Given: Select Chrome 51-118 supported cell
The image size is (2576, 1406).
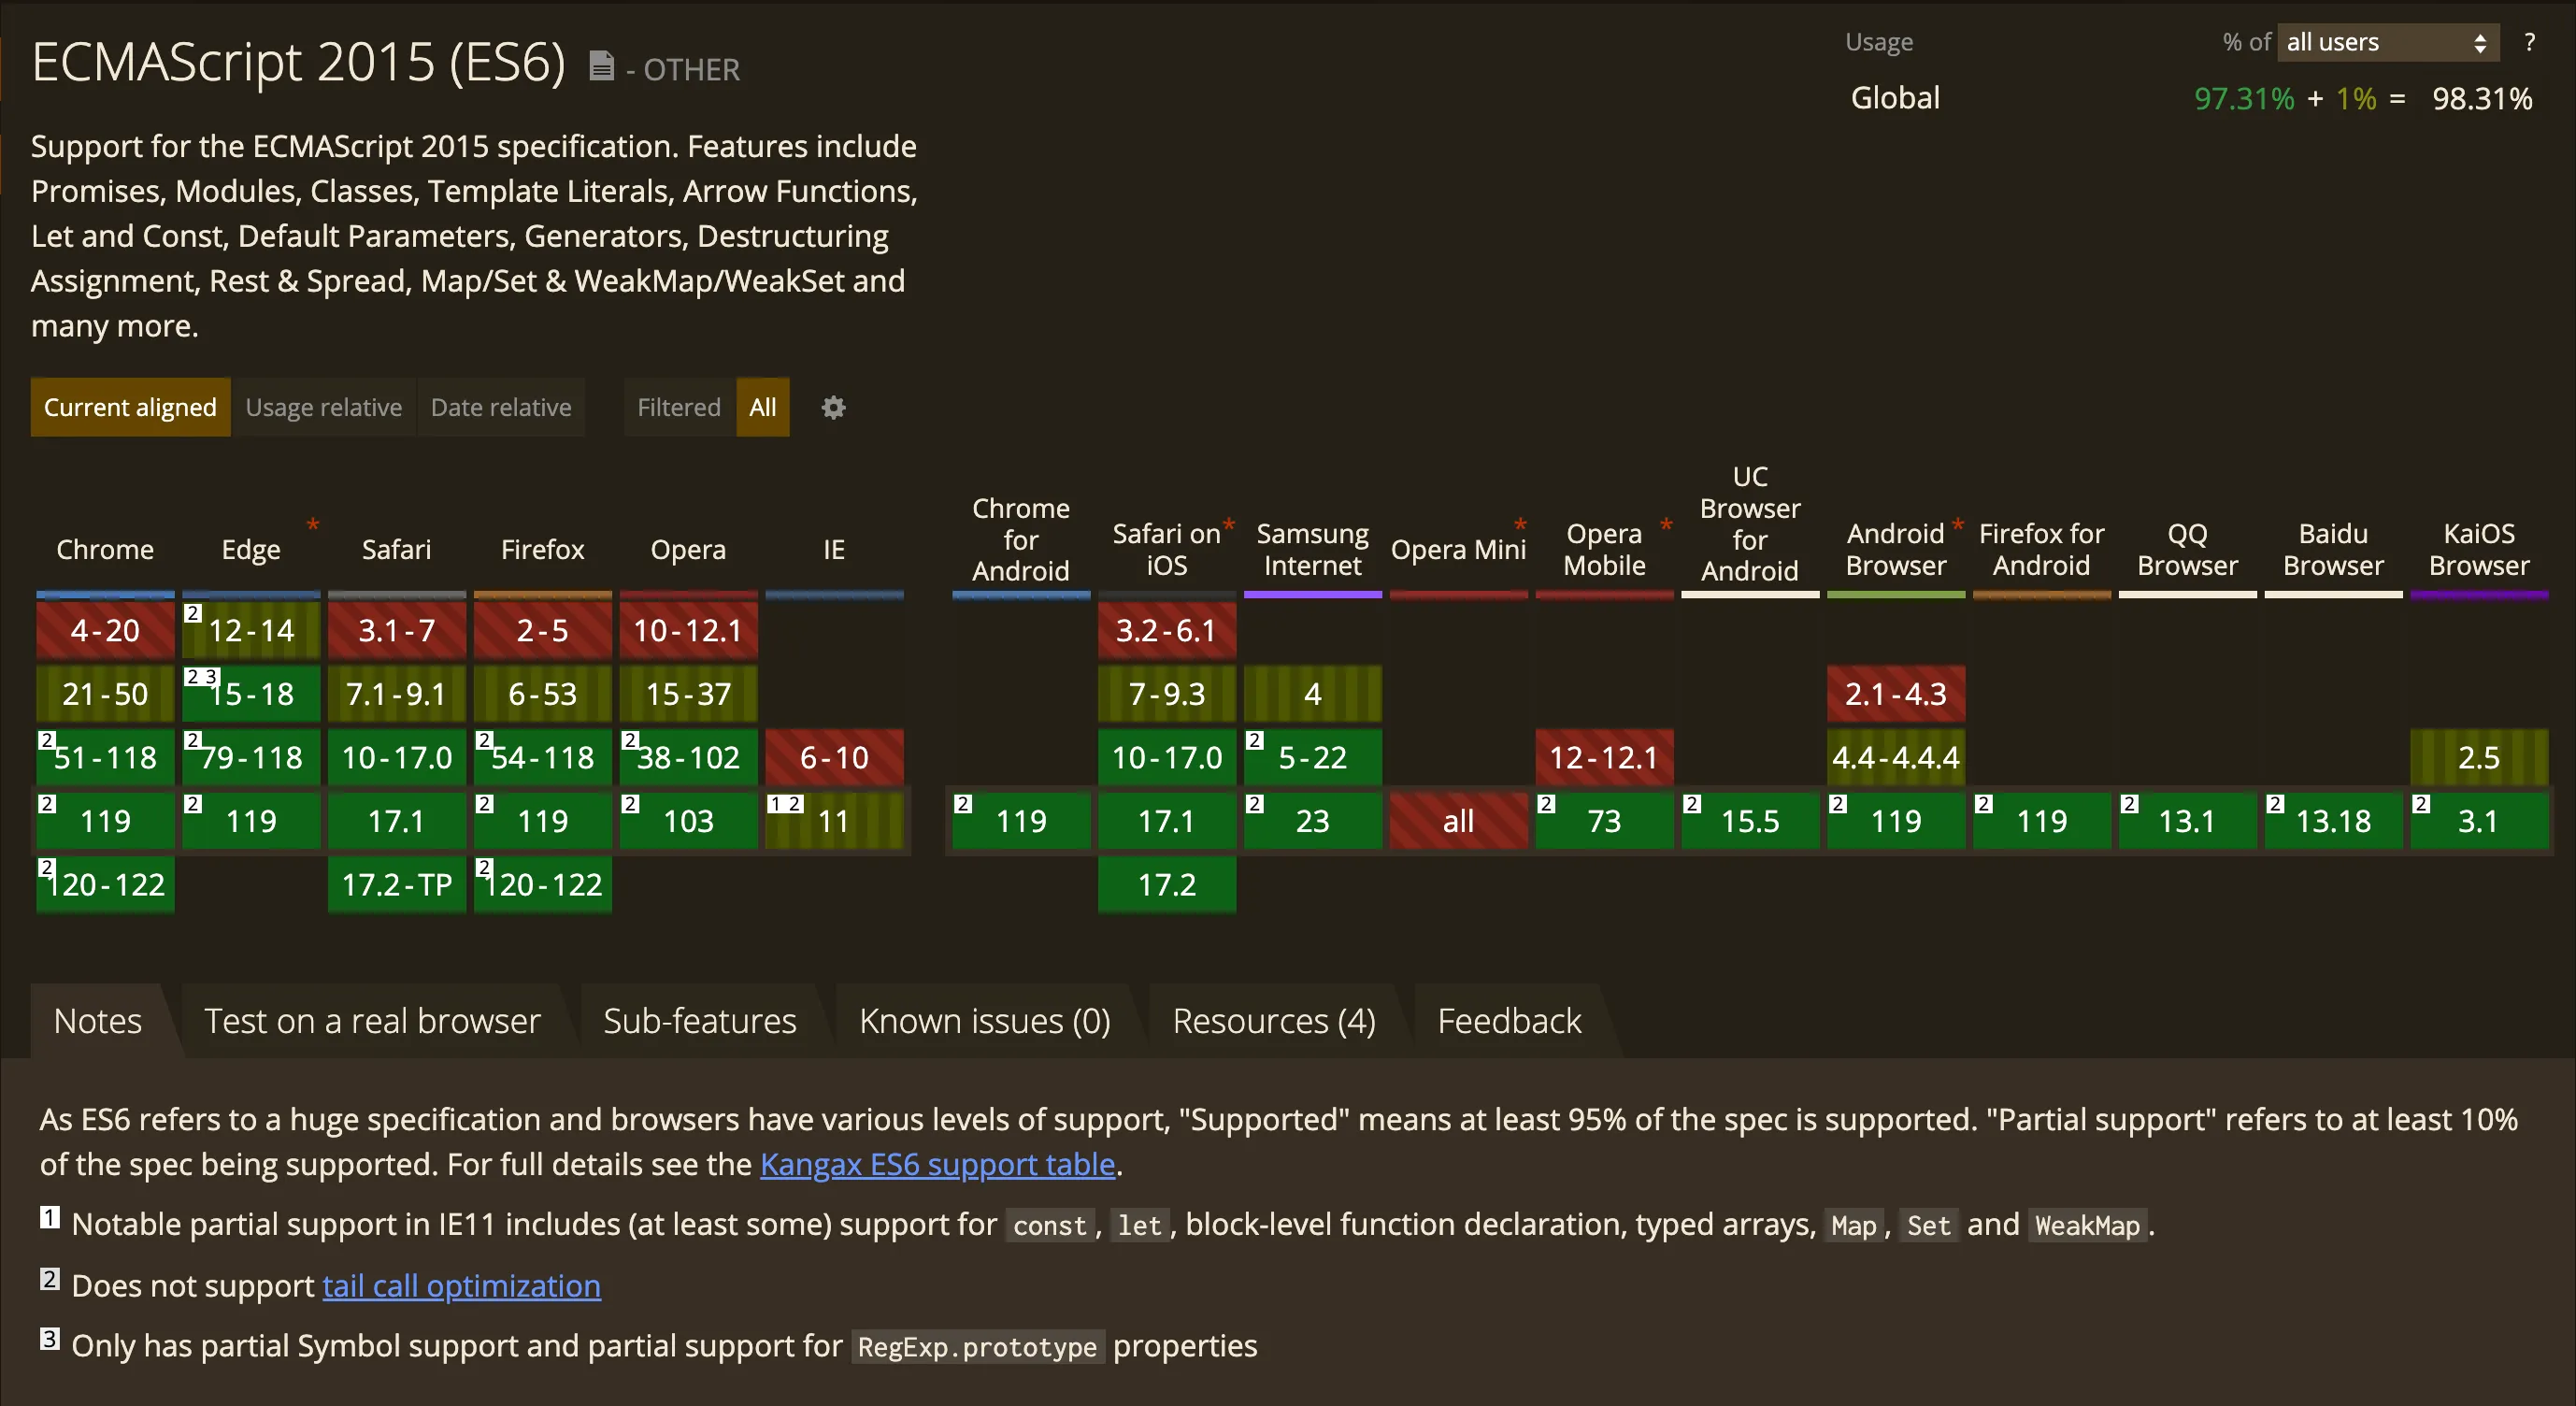Looking at the screenshot, I should [x=105, y=757].
